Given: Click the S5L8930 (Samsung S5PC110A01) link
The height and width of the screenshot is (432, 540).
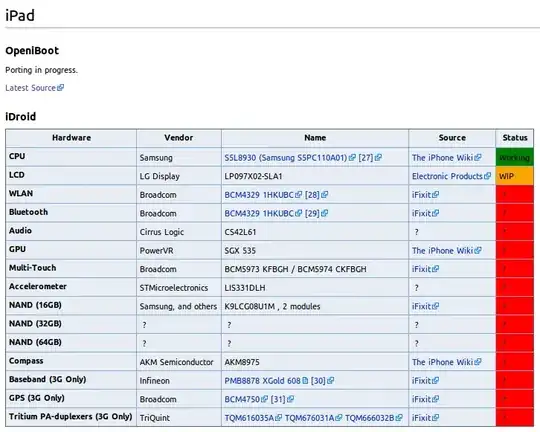Looking at the screenshot, I should pyautogui.click(x=290, y=158).
